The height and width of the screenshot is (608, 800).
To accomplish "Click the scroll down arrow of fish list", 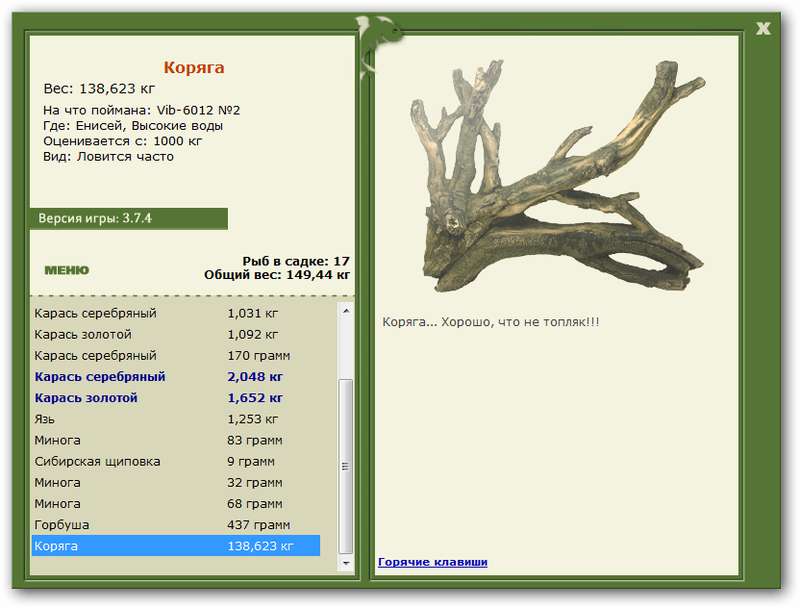I will (x=346, y=563).
